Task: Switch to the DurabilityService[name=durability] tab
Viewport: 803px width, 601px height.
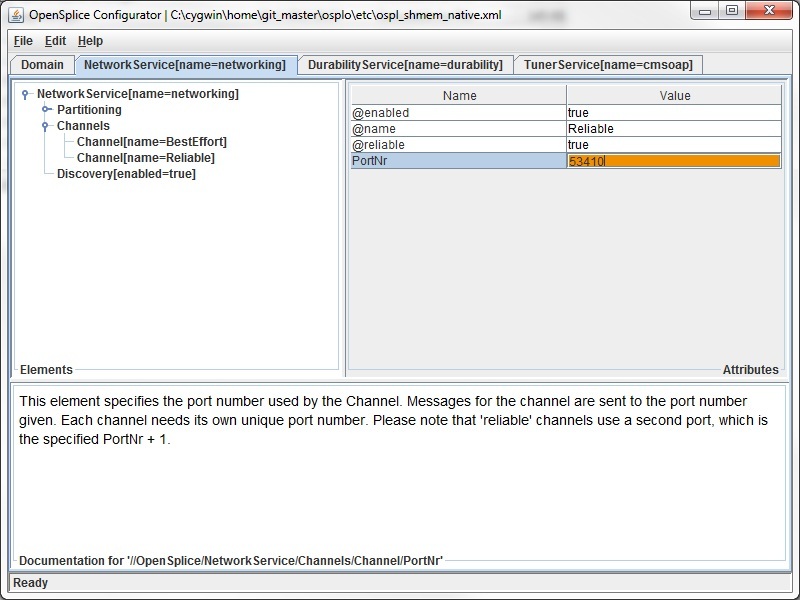Action: (x=405, y=65)
